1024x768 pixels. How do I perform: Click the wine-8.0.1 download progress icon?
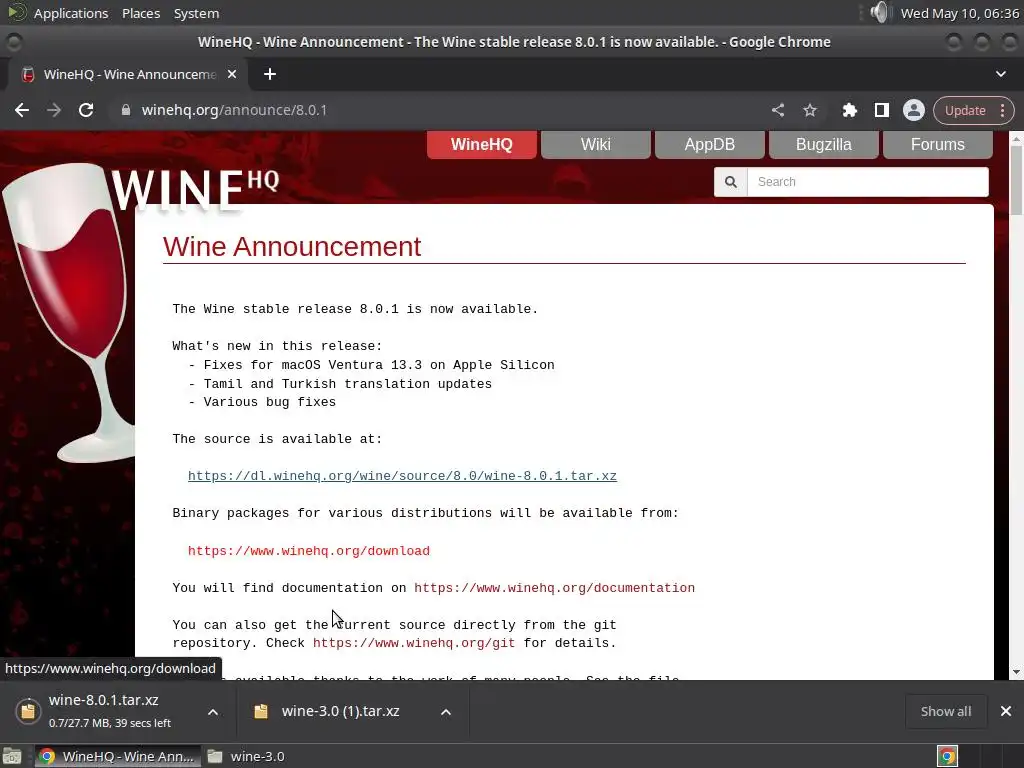pos(28,711)
